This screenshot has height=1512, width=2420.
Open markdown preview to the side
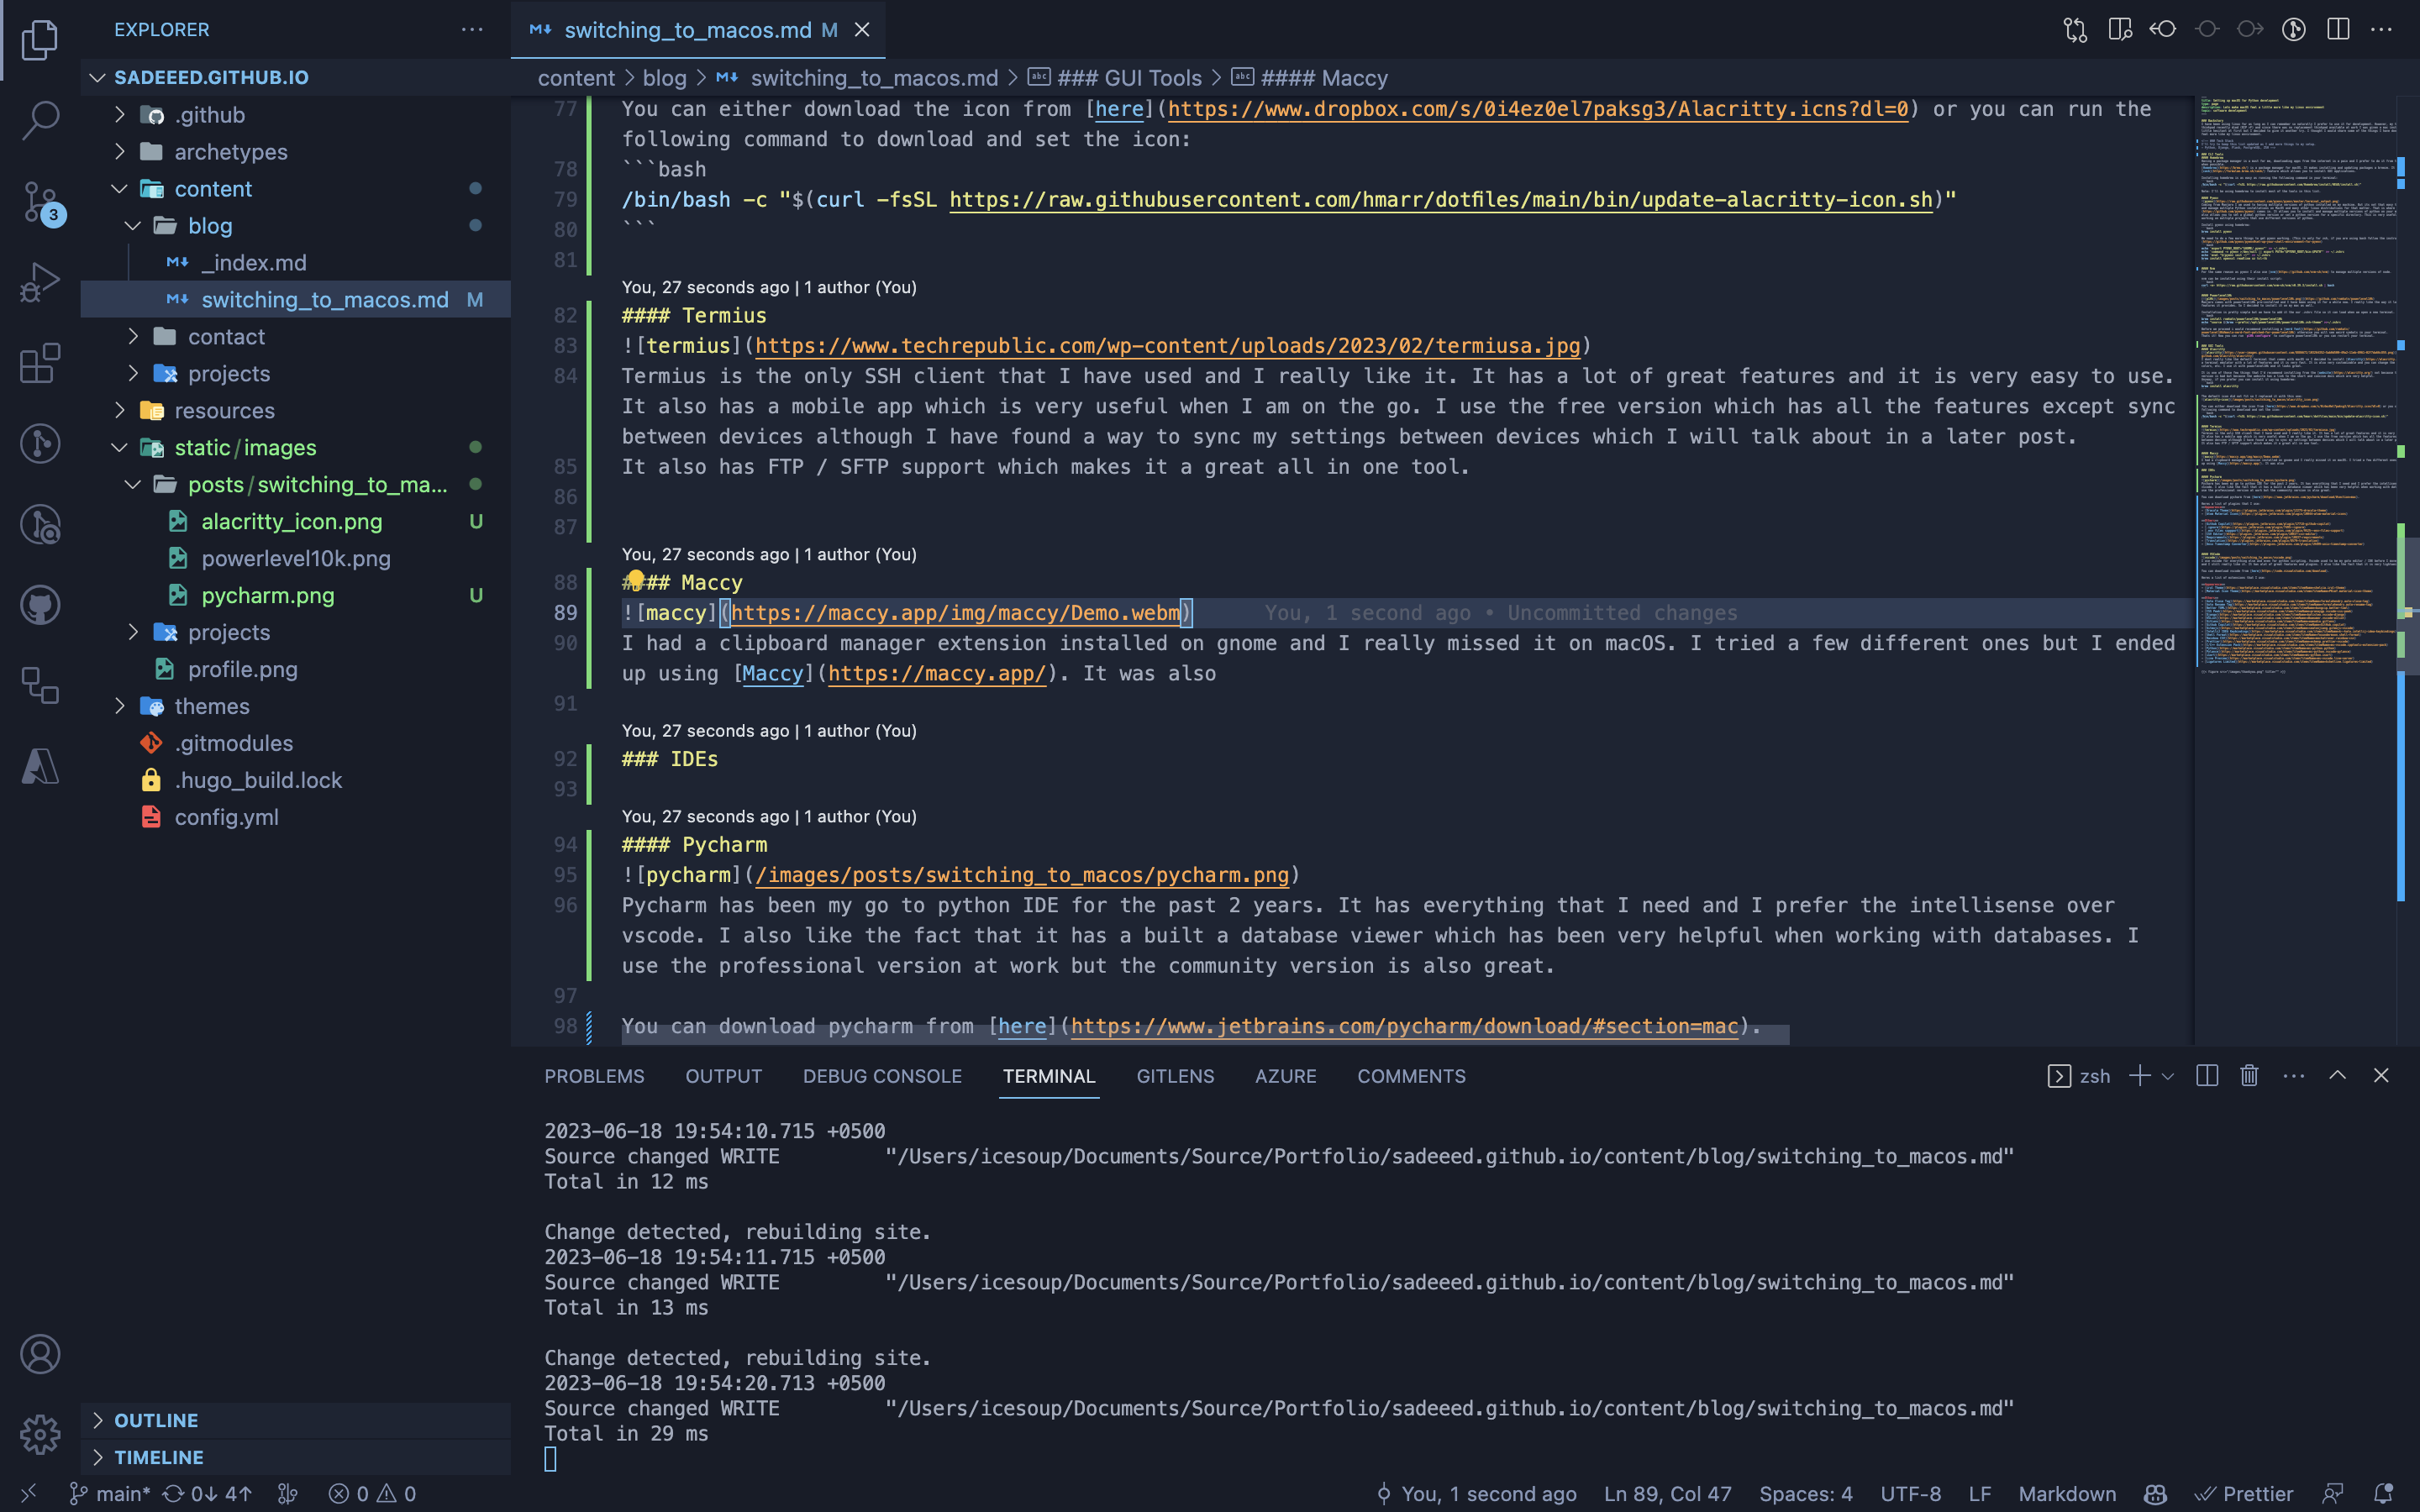pyautogui.click(x=2119, y=30)
